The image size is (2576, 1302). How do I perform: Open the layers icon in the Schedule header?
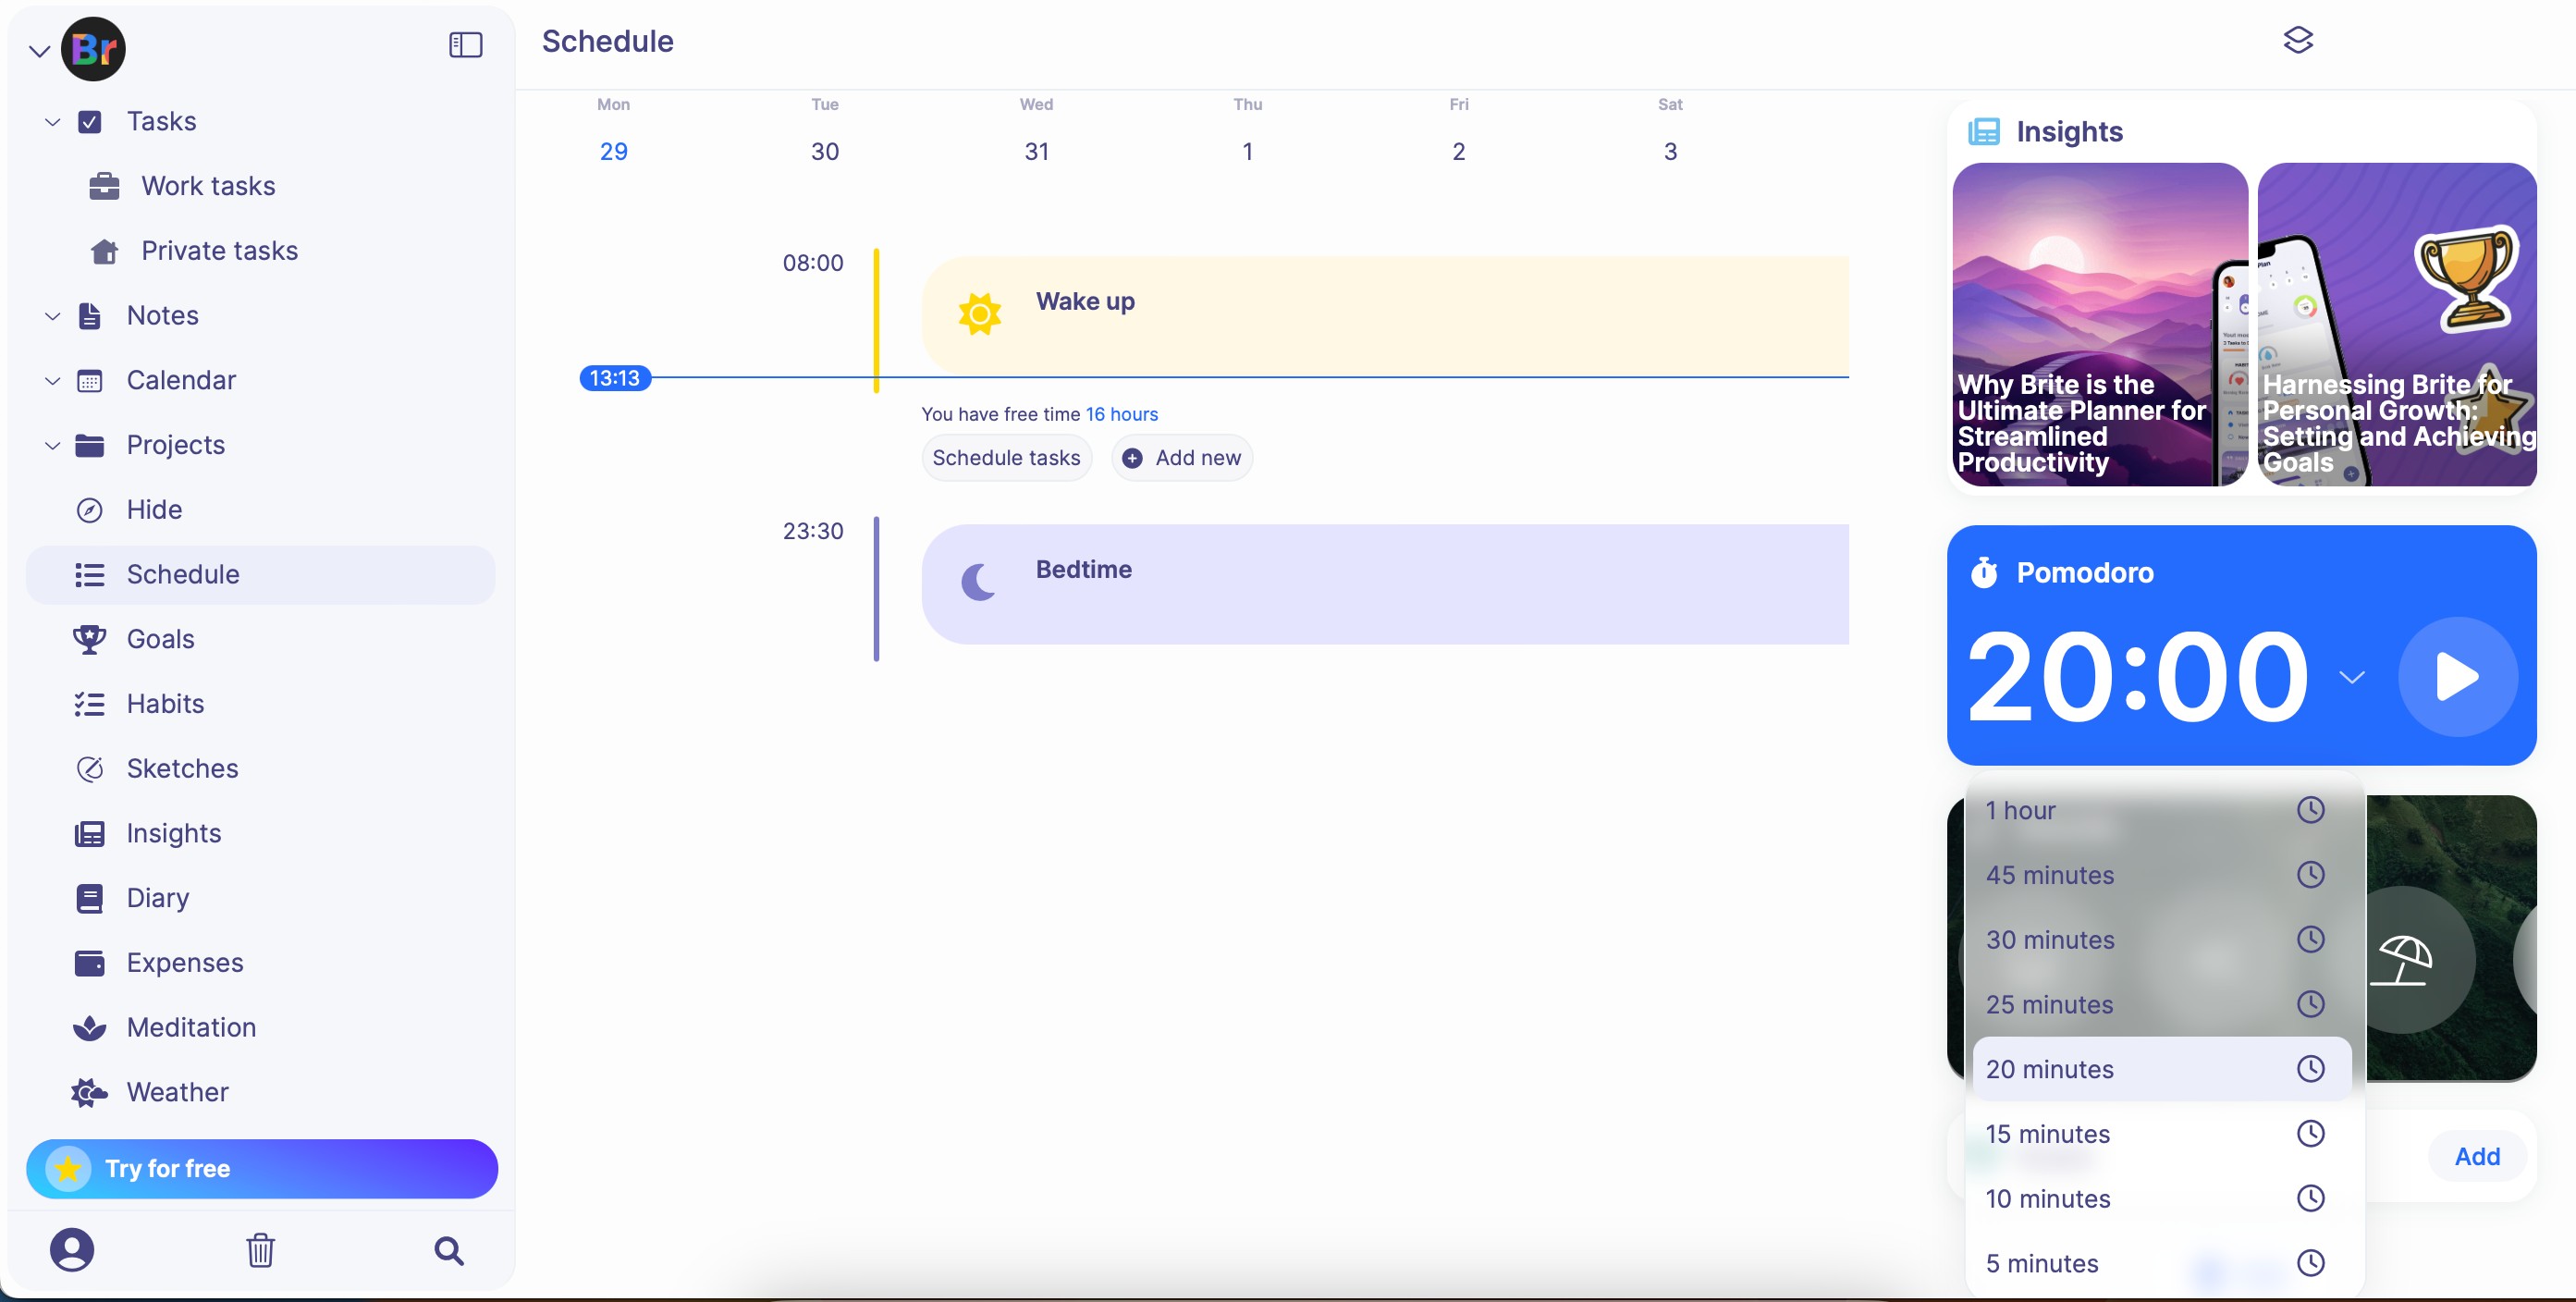tap(2298, 40)
